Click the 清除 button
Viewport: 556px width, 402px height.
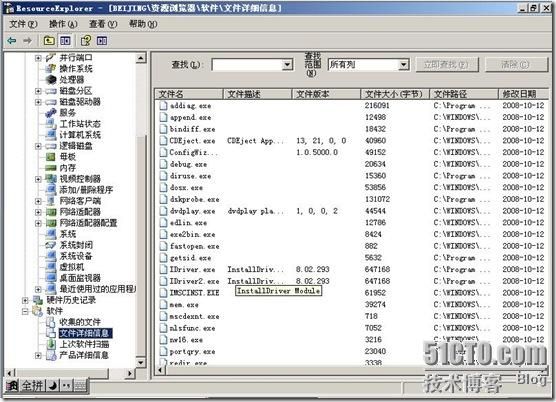pyautogui.click(x=516, y=65)
